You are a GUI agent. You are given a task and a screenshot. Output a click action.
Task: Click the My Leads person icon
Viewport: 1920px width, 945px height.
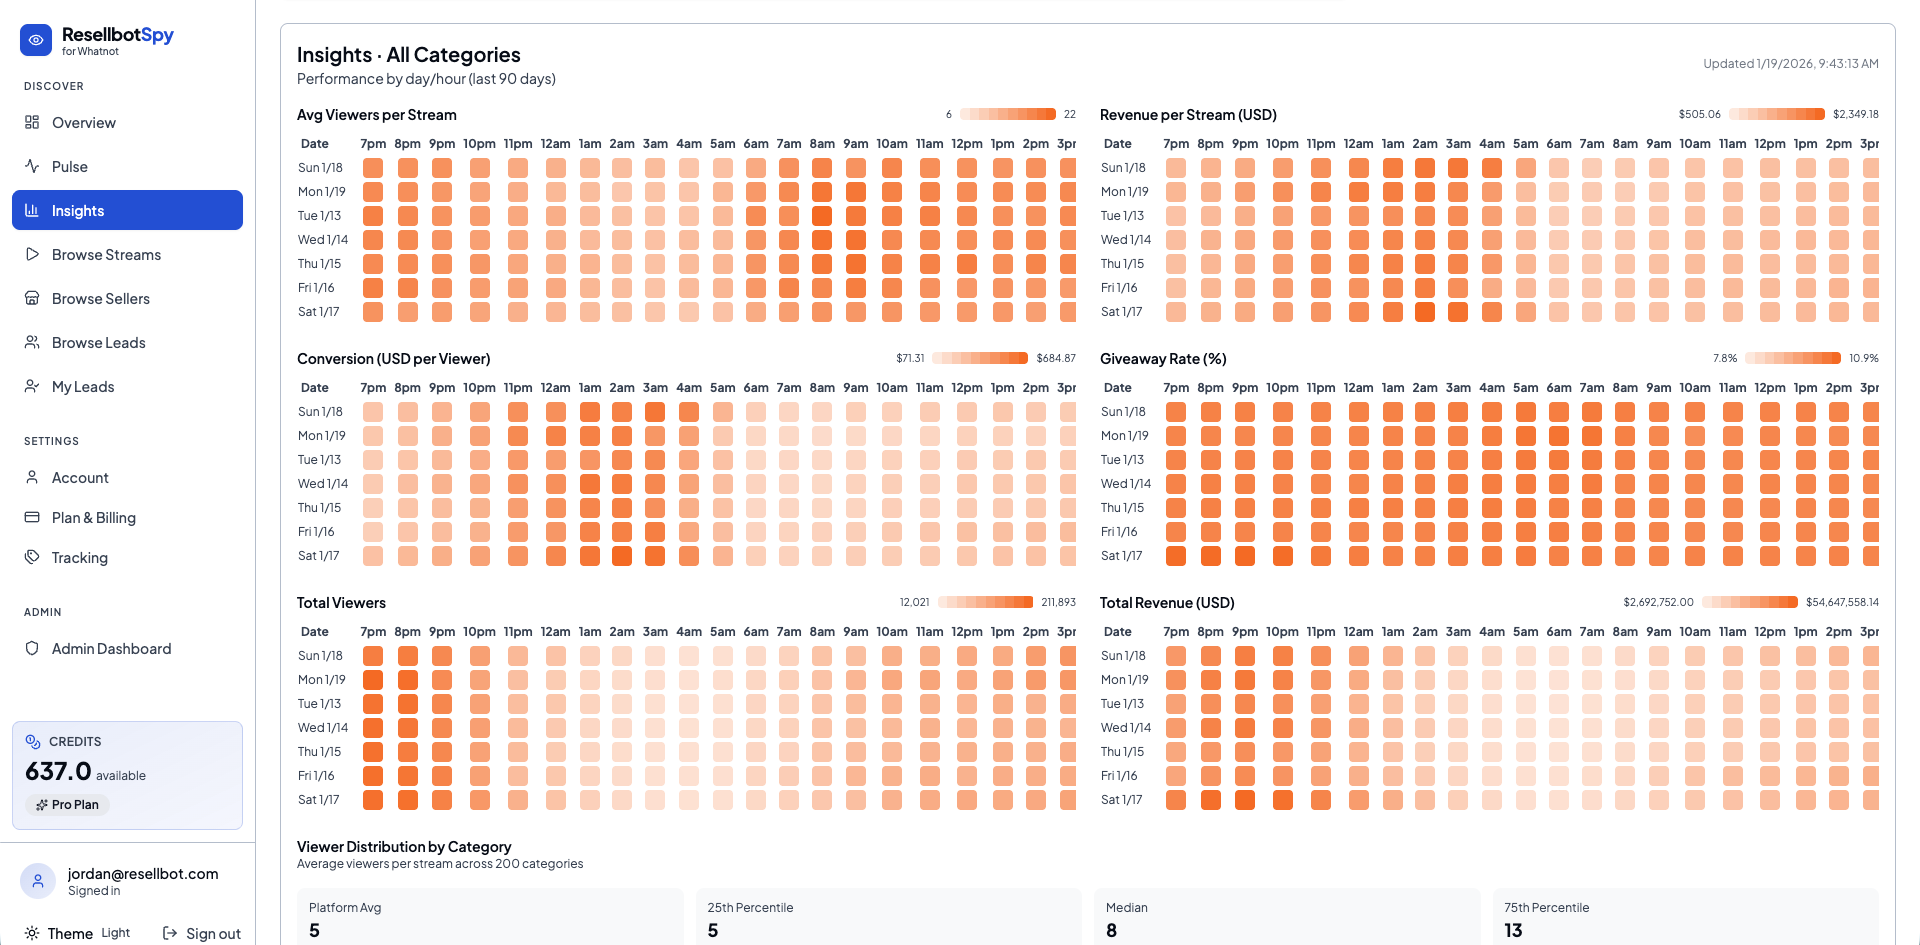coord(33,386)
